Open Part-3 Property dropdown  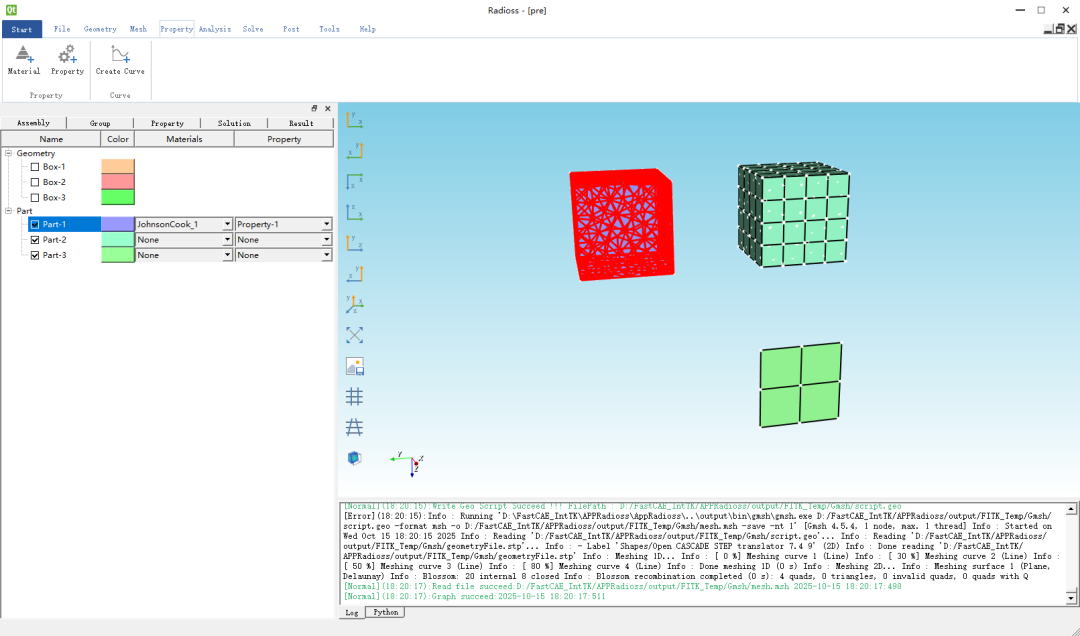(x=283, y=255)
